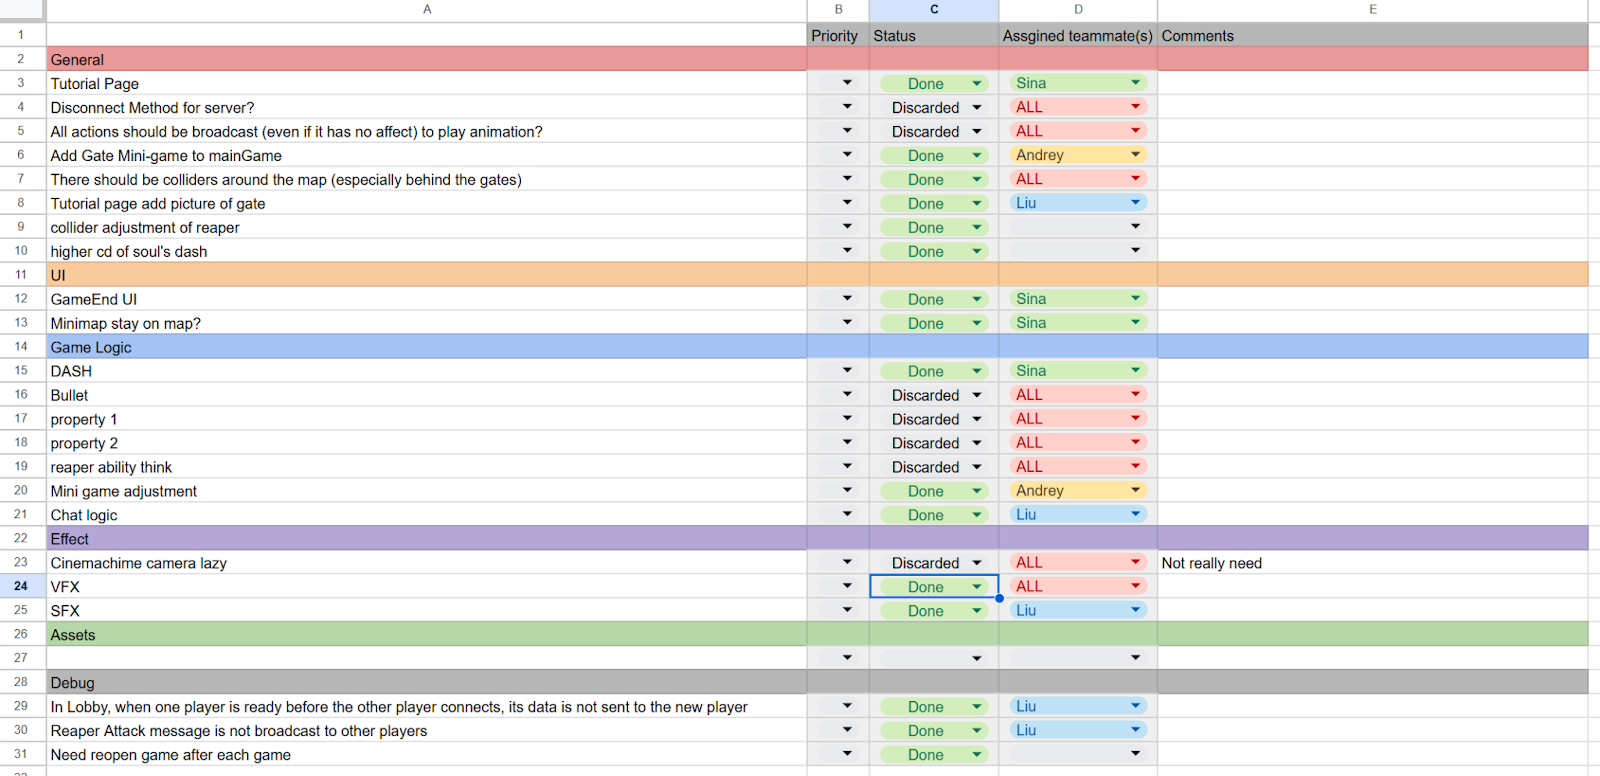Viewport: 1600px width, 776px height.
Task: Select the red General section cell
Action: [427, 60]
